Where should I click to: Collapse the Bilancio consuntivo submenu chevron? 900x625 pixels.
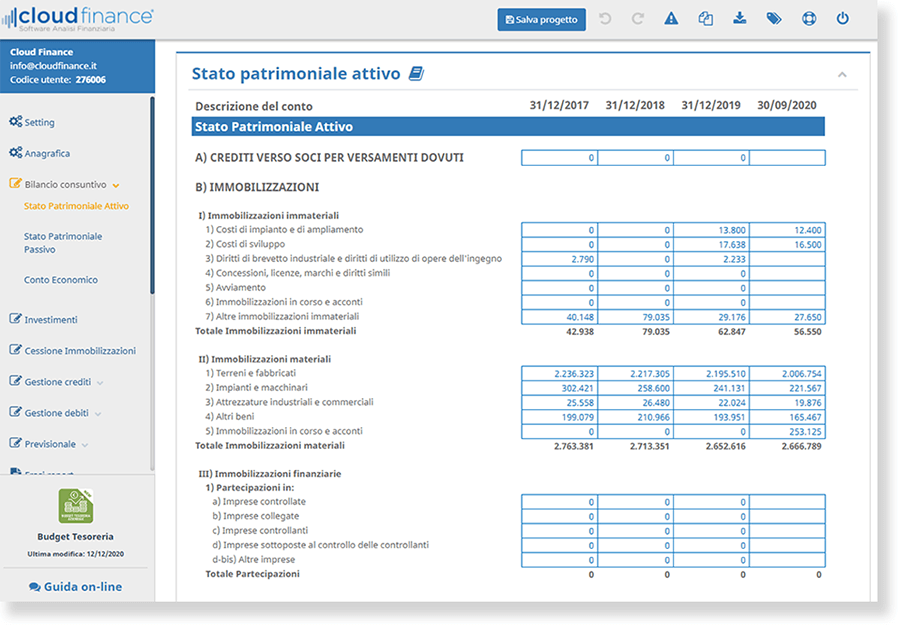(116, 185)
